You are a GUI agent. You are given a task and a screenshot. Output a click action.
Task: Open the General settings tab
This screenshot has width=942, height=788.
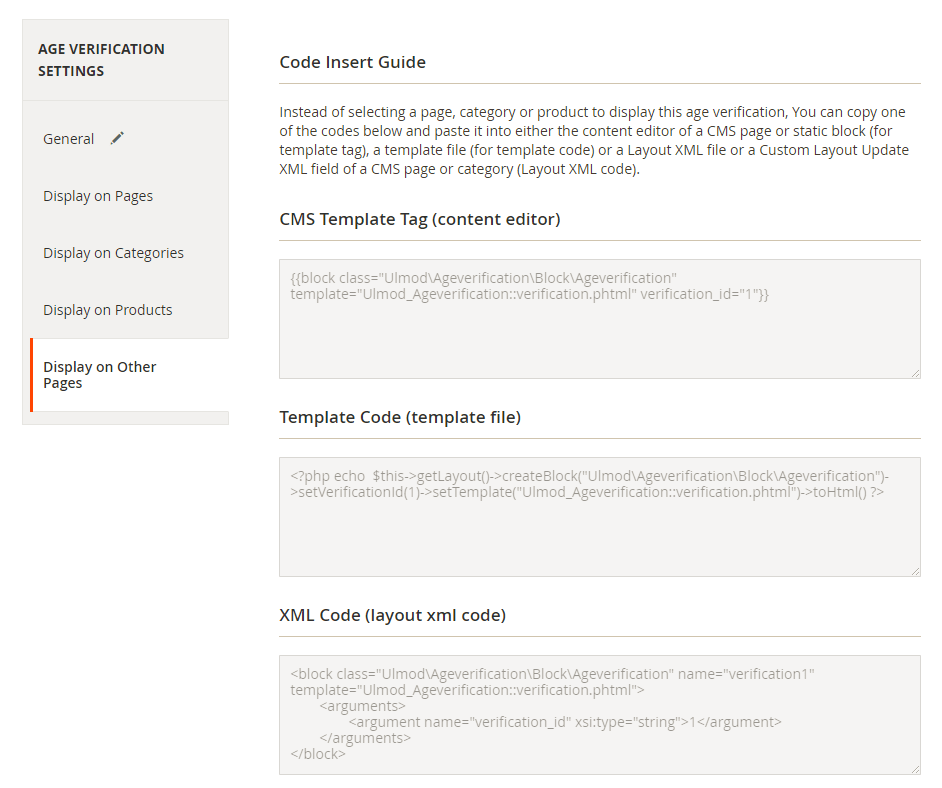pyautogui.click(x=68, y=139)
